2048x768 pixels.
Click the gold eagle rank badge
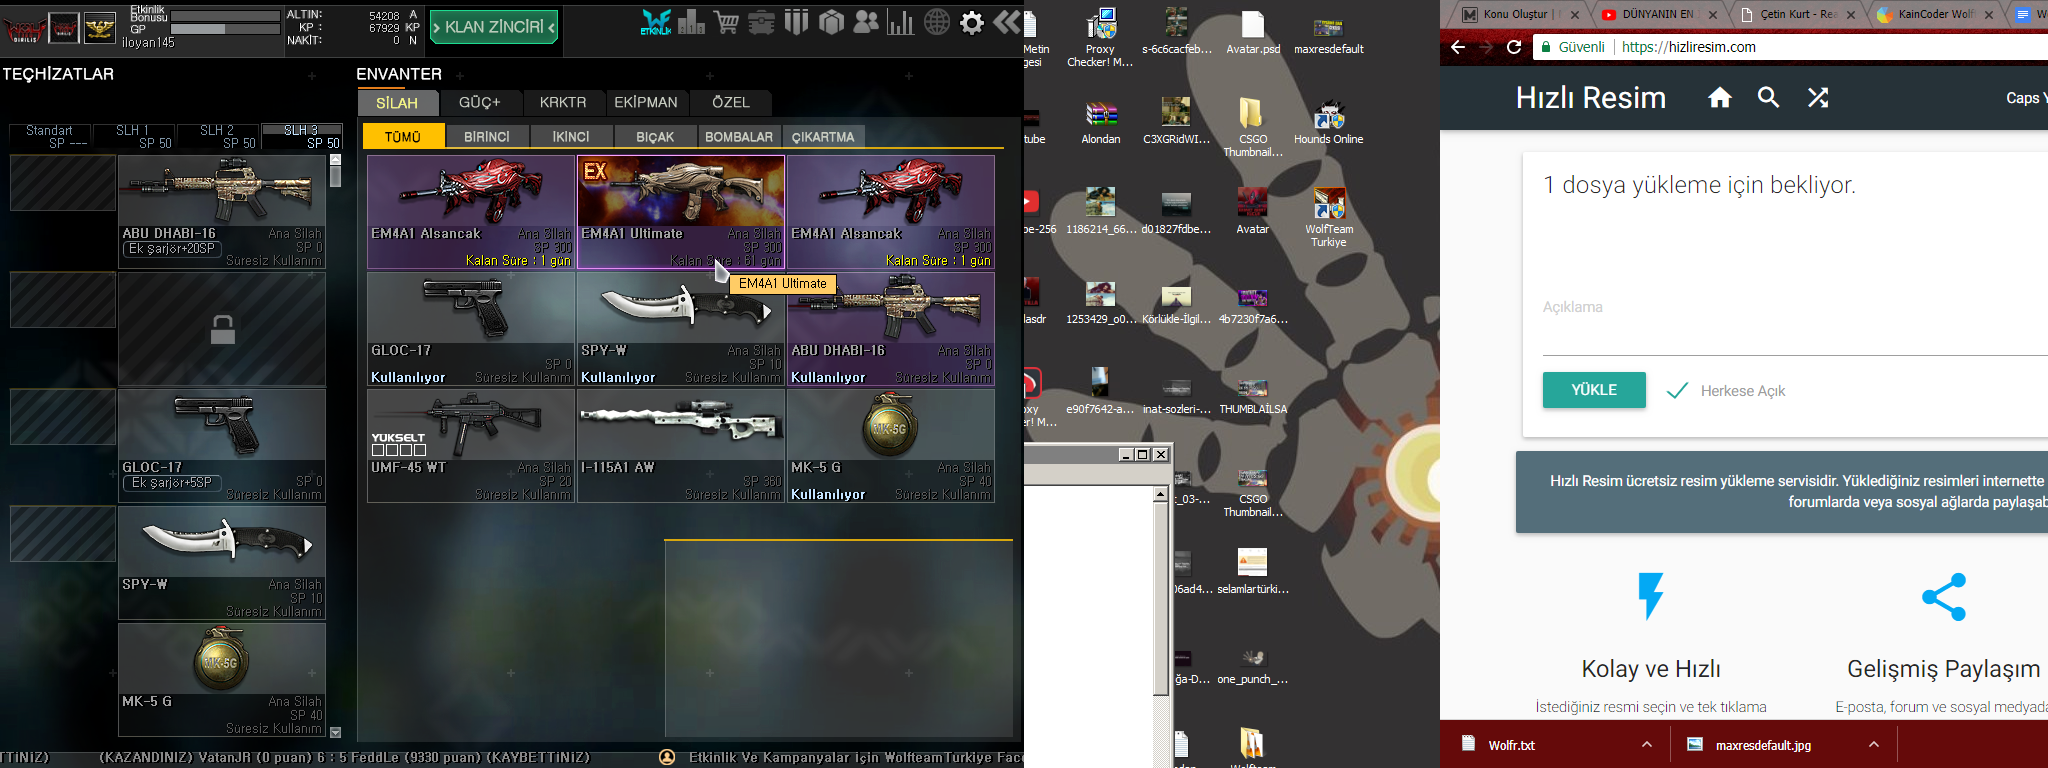point(99,28)
